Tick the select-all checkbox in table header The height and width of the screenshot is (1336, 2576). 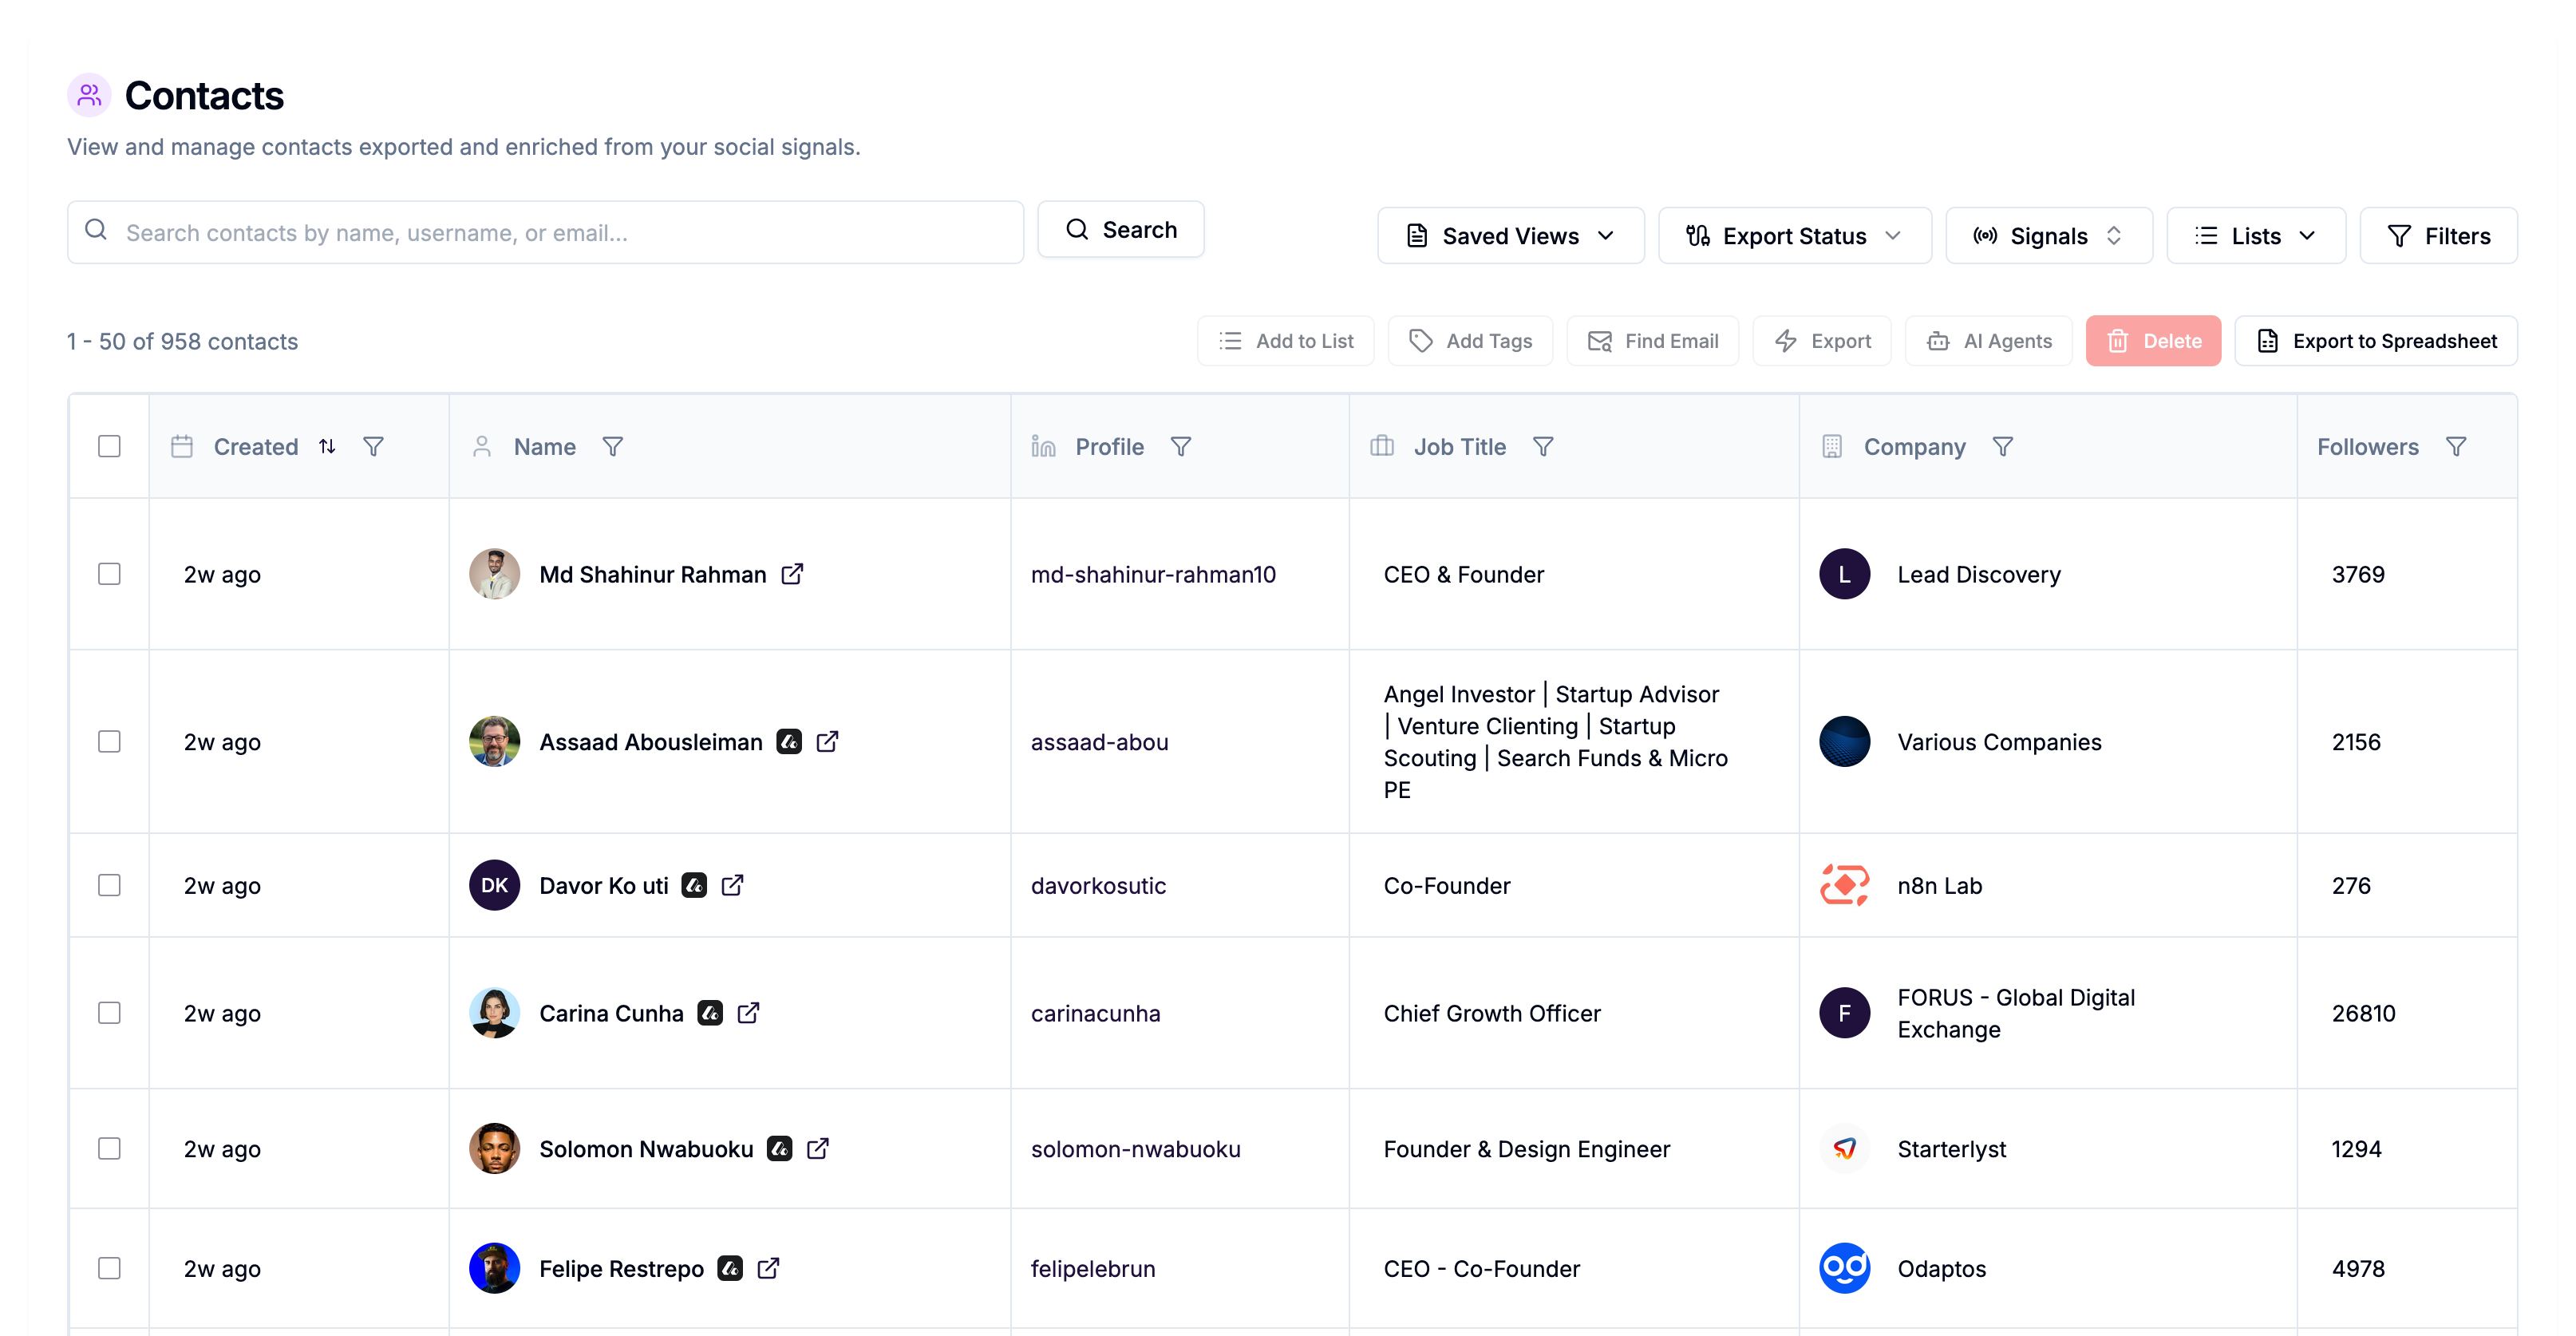[109, 446]
